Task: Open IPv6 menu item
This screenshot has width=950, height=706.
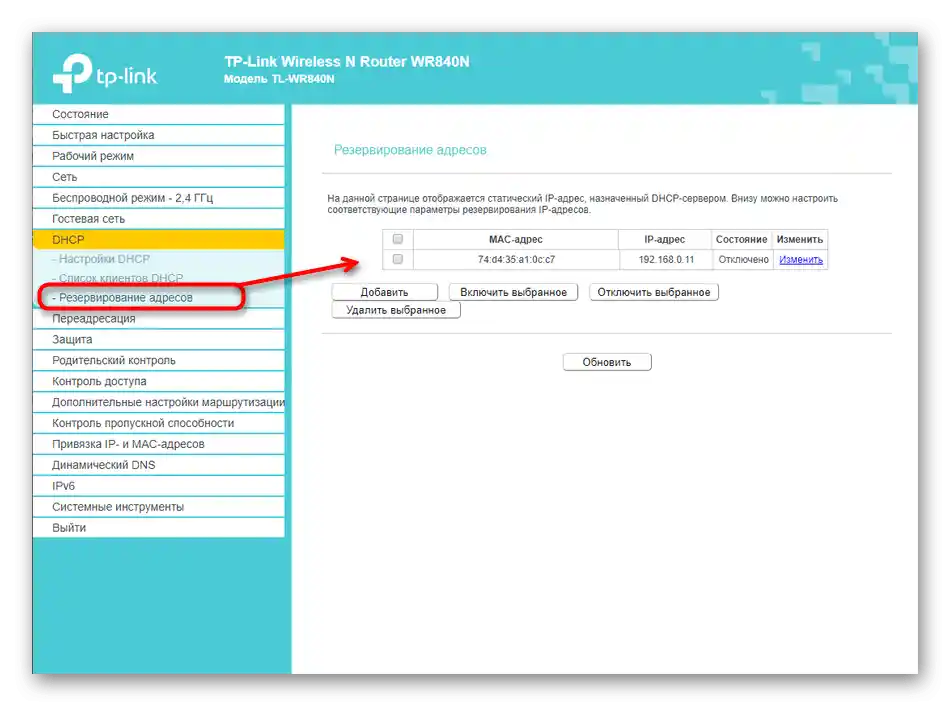Action: 159,485
